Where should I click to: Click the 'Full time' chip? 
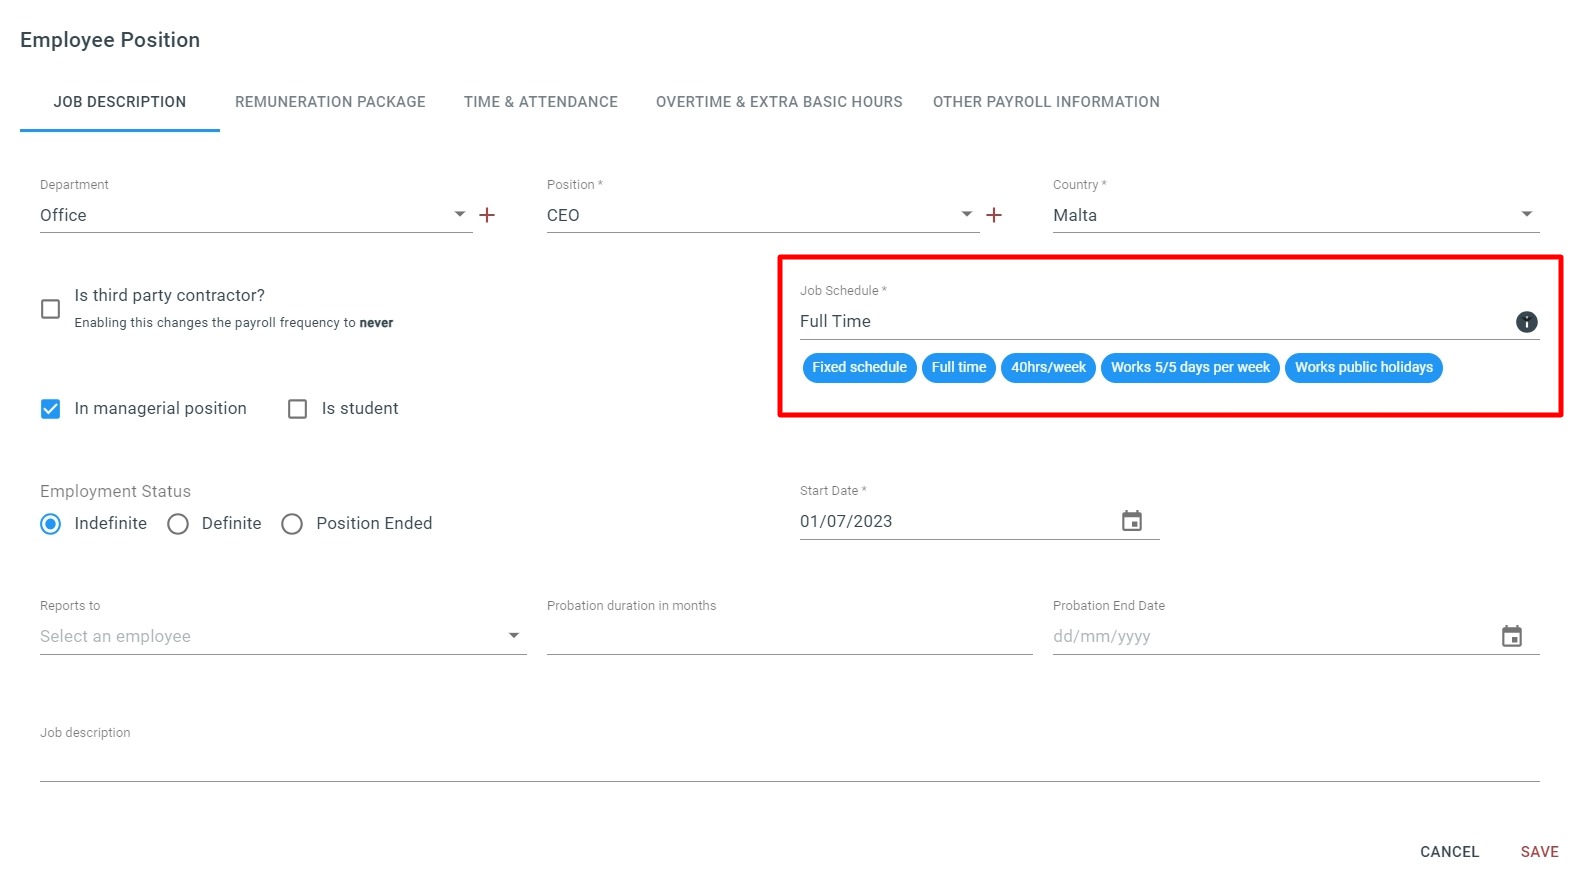pos(959,367)
